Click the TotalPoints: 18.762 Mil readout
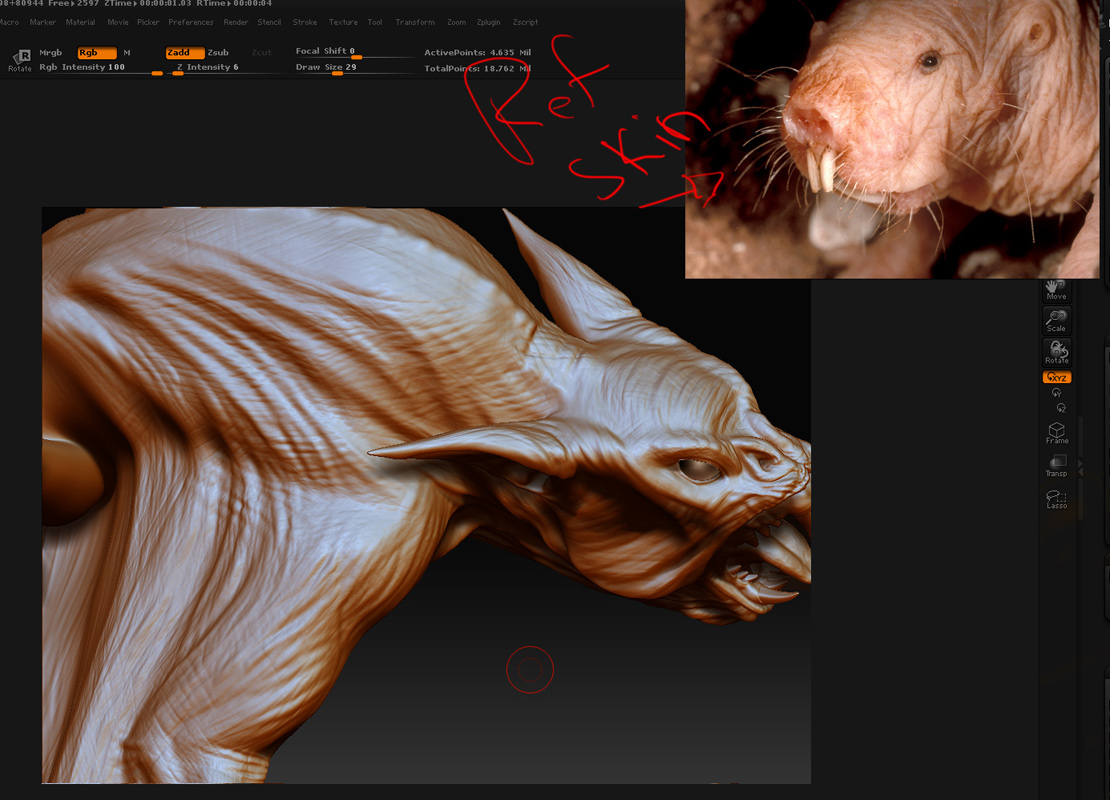This screenshot has height=800, width=1110. [x=477, y=69]
